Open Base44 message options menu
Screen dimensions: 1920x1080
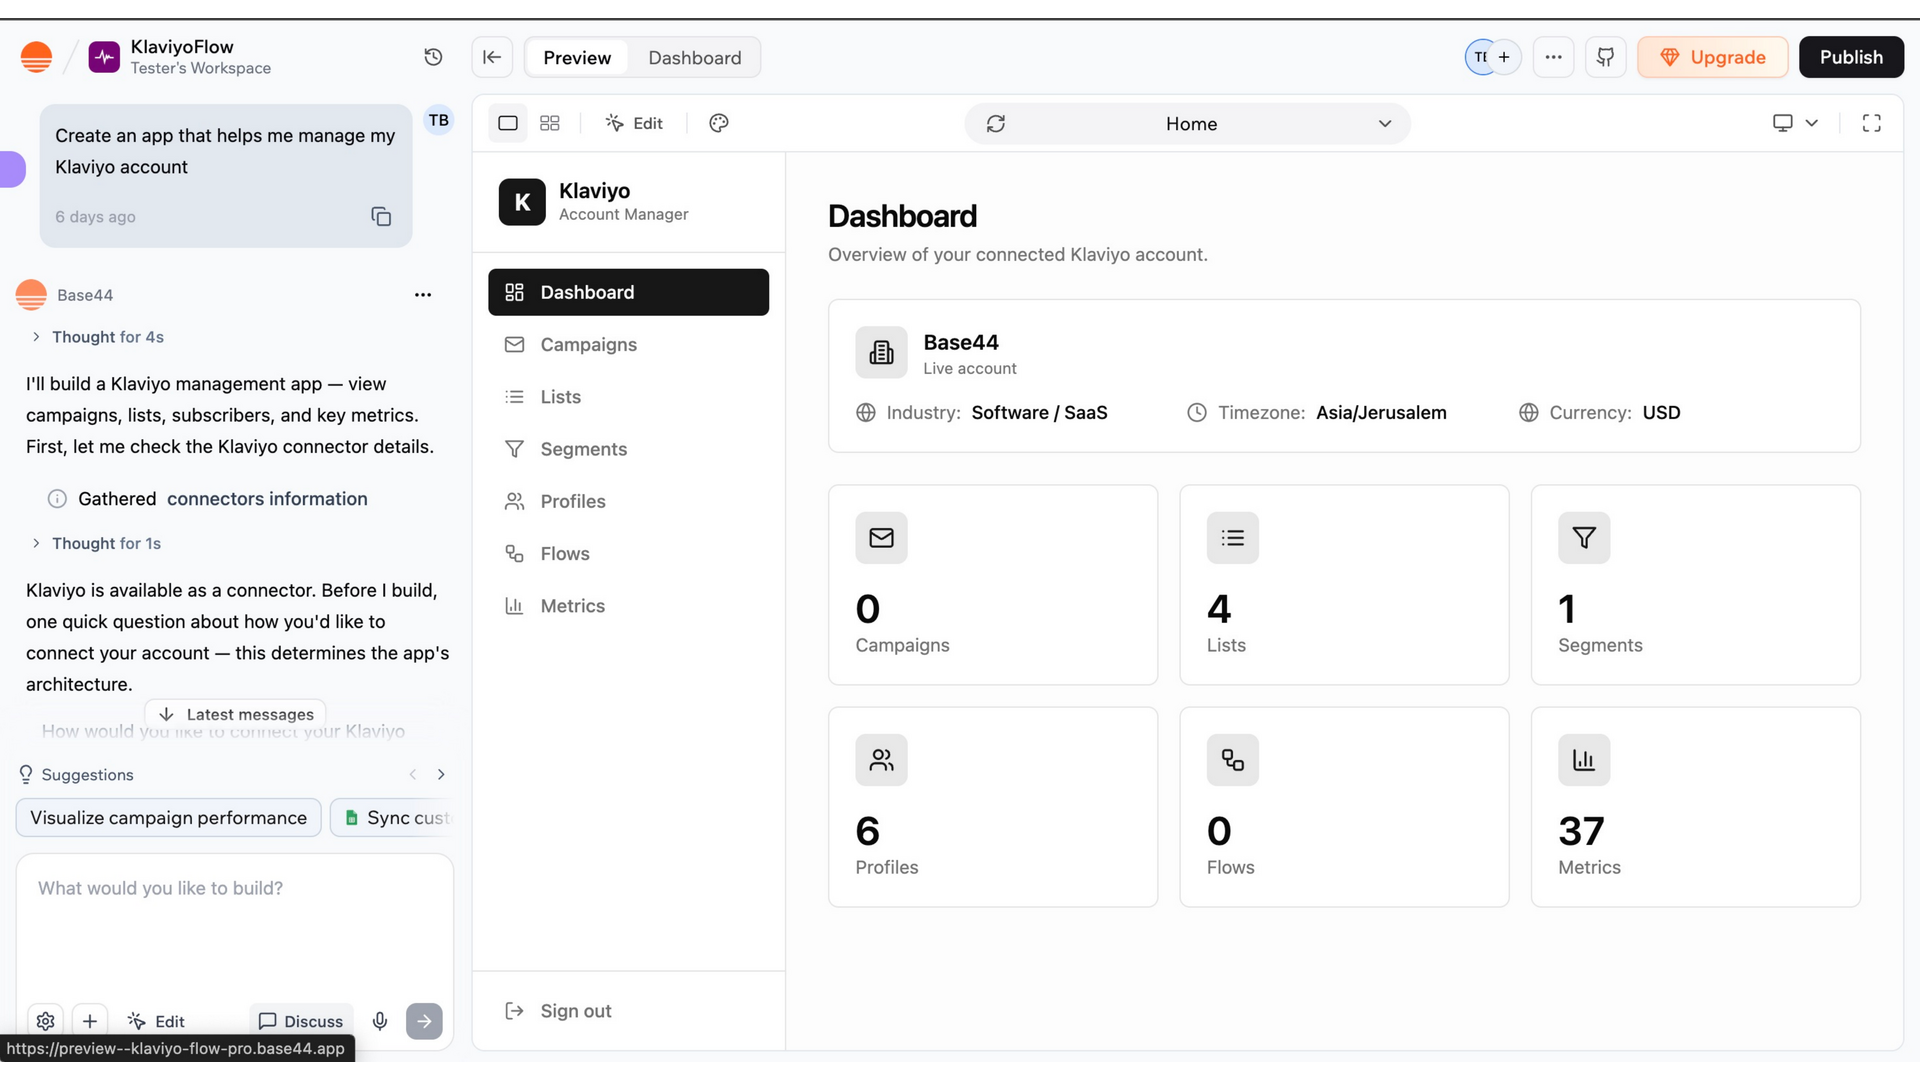[423, 295]
